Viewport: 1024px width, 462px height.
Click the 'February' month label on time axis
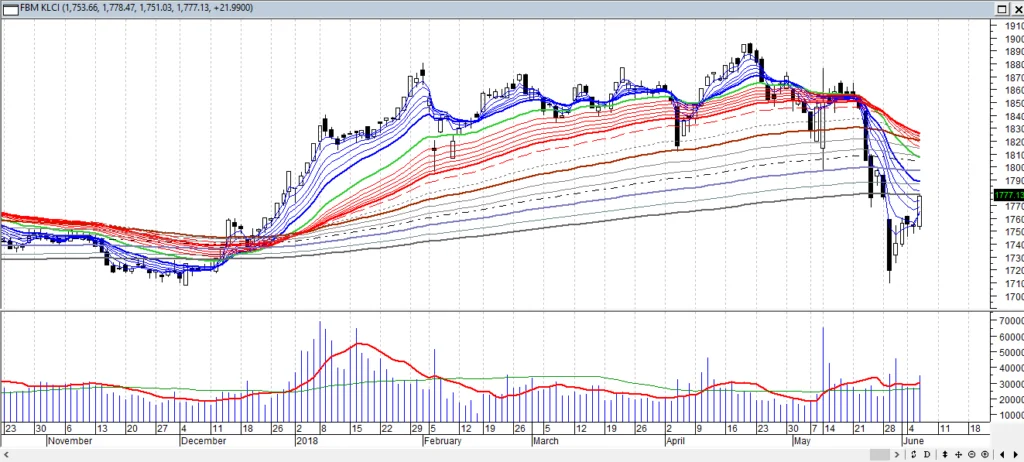coord(443,441)
